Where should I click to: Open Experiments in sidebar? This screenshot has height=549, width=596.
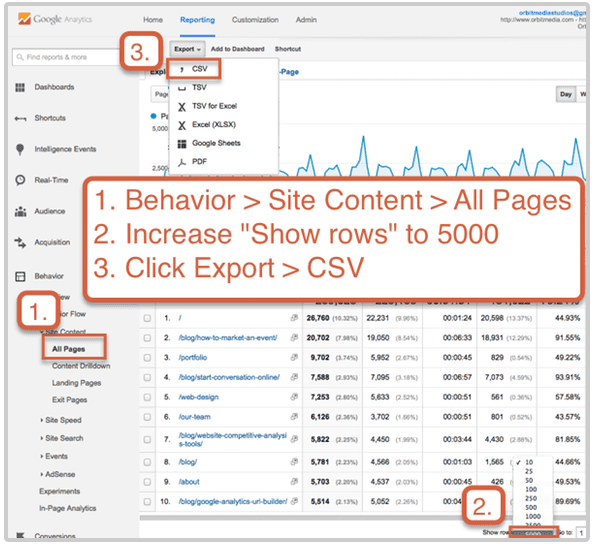coord(60,491)
